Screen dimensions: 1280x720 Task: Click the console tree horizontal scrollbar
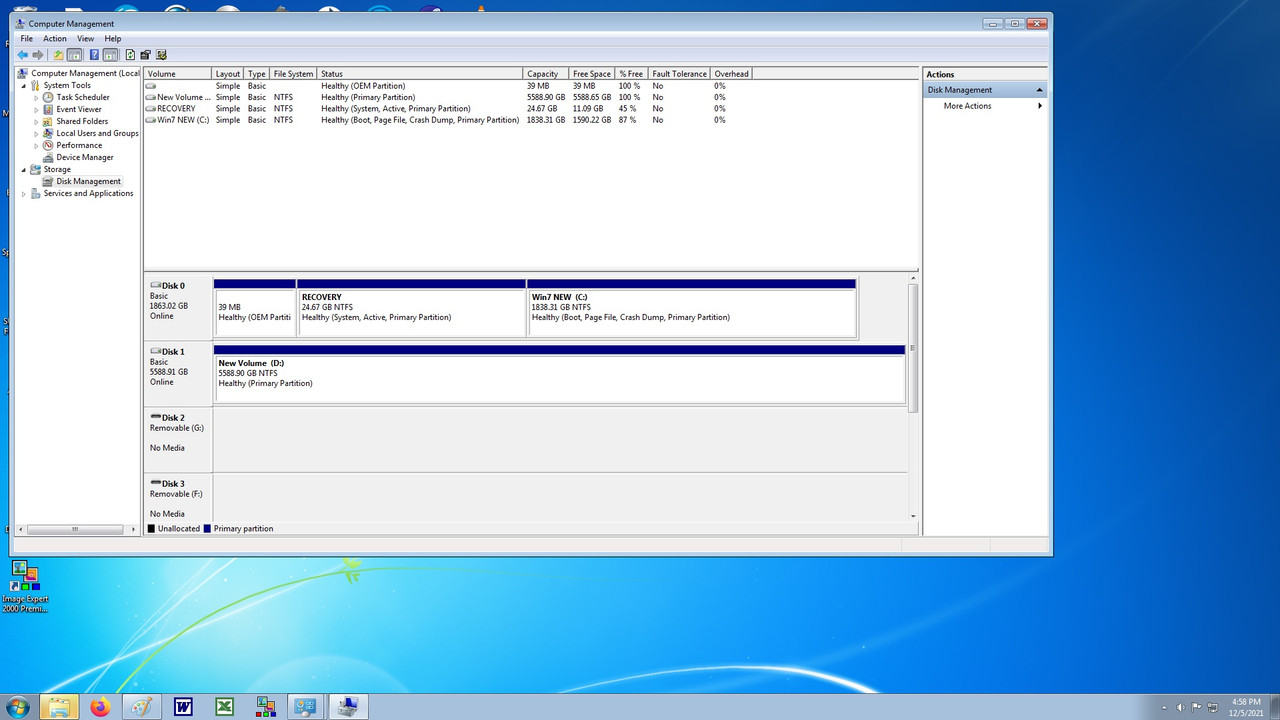(x=76, y=528)
